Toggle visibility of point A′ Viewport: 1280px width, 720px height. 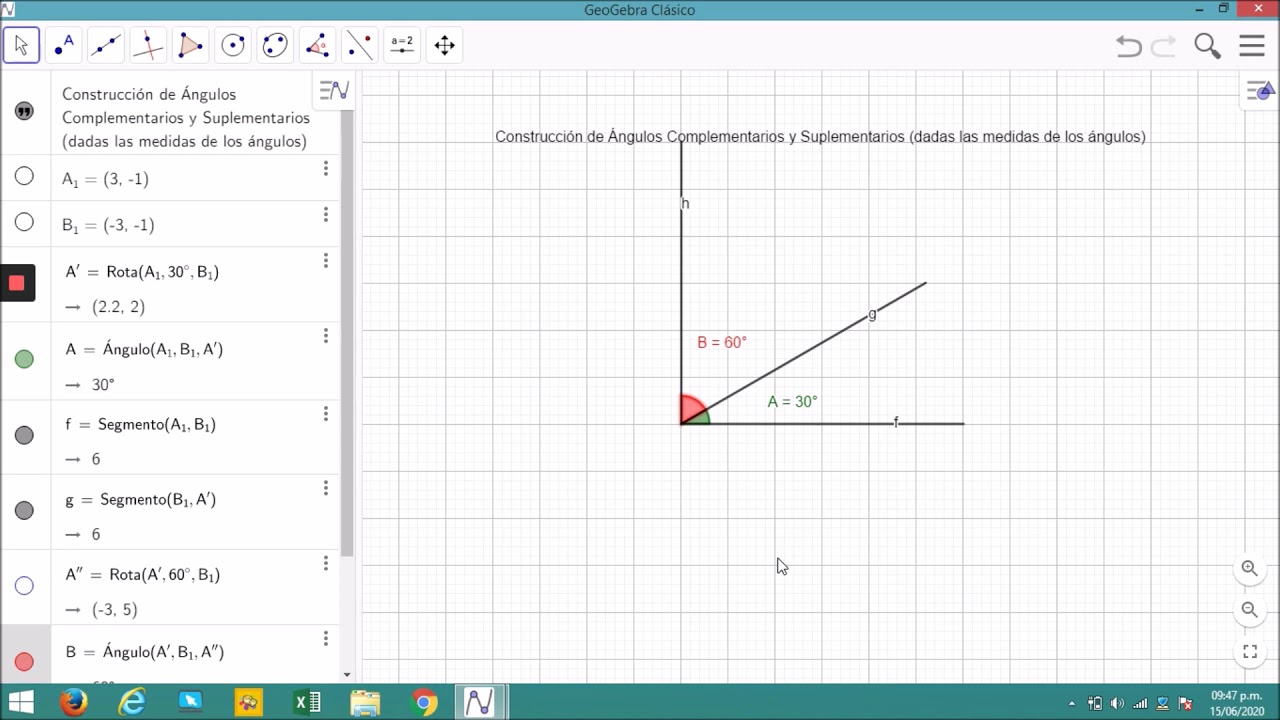pos(17,283)
